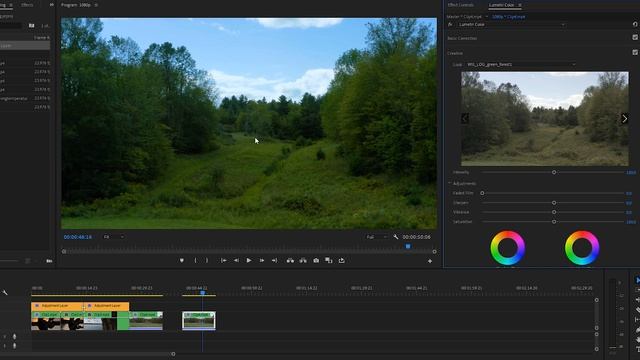Open the Look dropdown showing green_forest
The image size is (640, 360).
pos(522,64)
